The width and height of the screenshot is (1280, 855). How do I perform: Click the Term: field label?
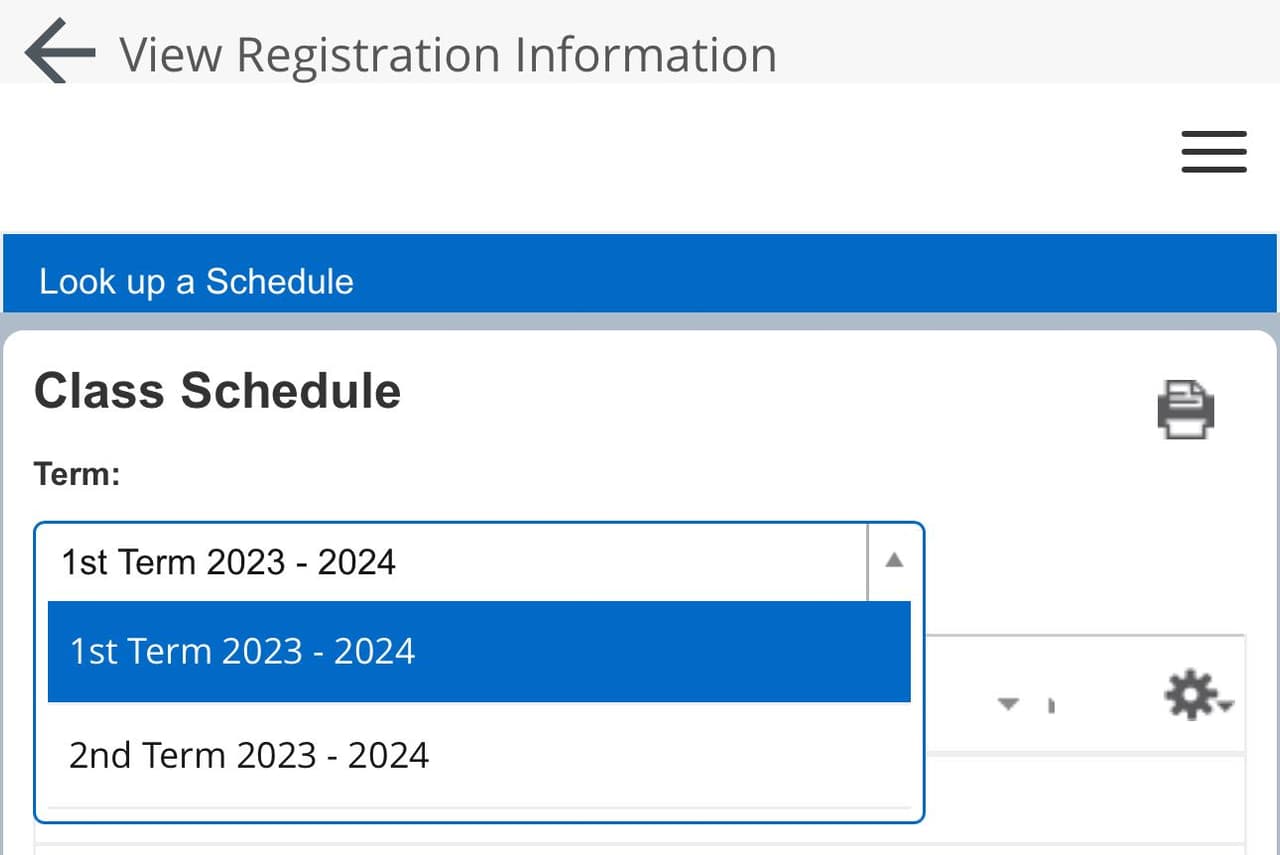tap(77, 473)
